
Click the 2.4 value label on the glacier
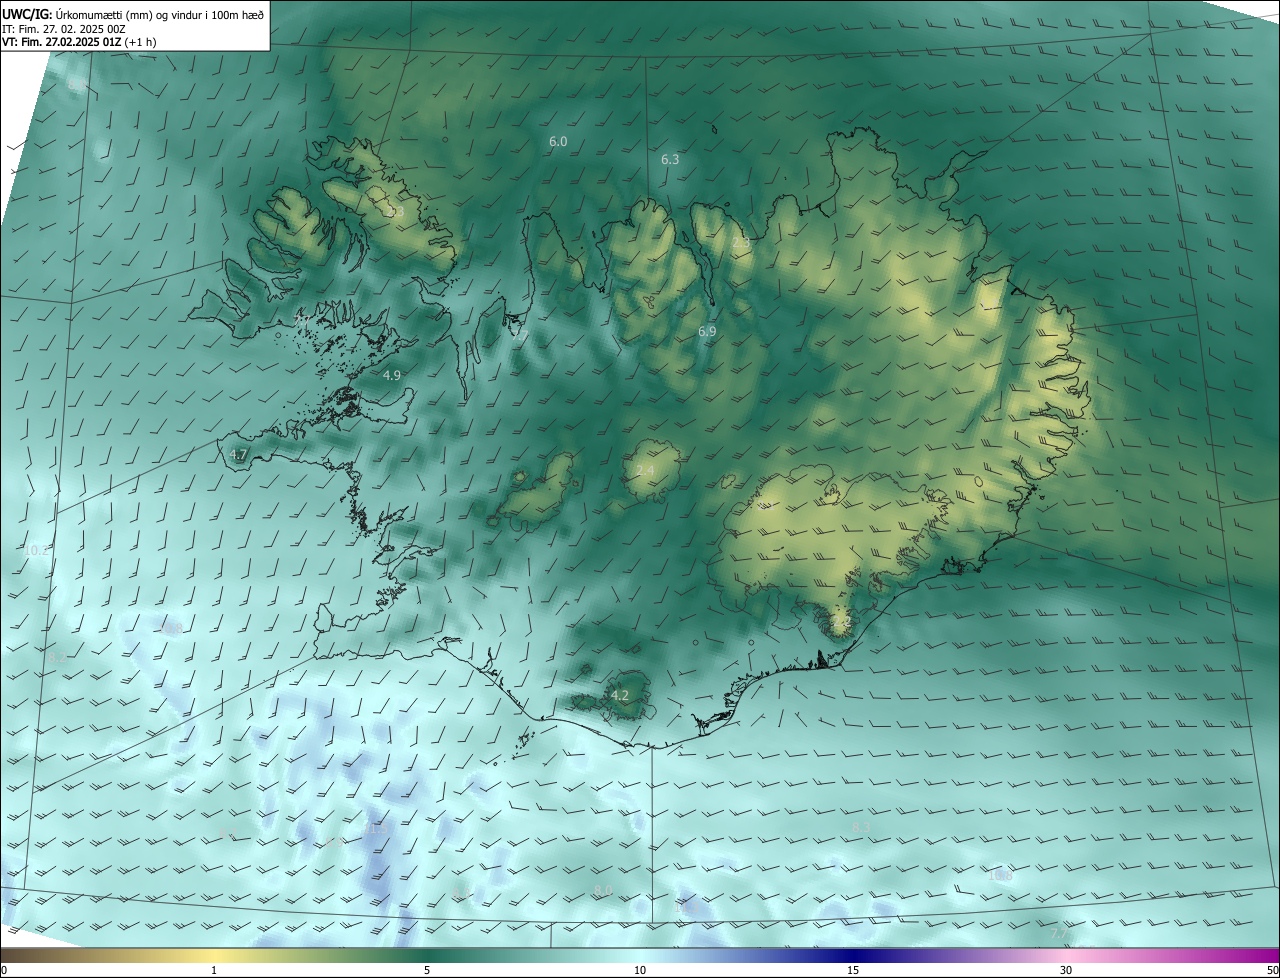click(645, 471)
